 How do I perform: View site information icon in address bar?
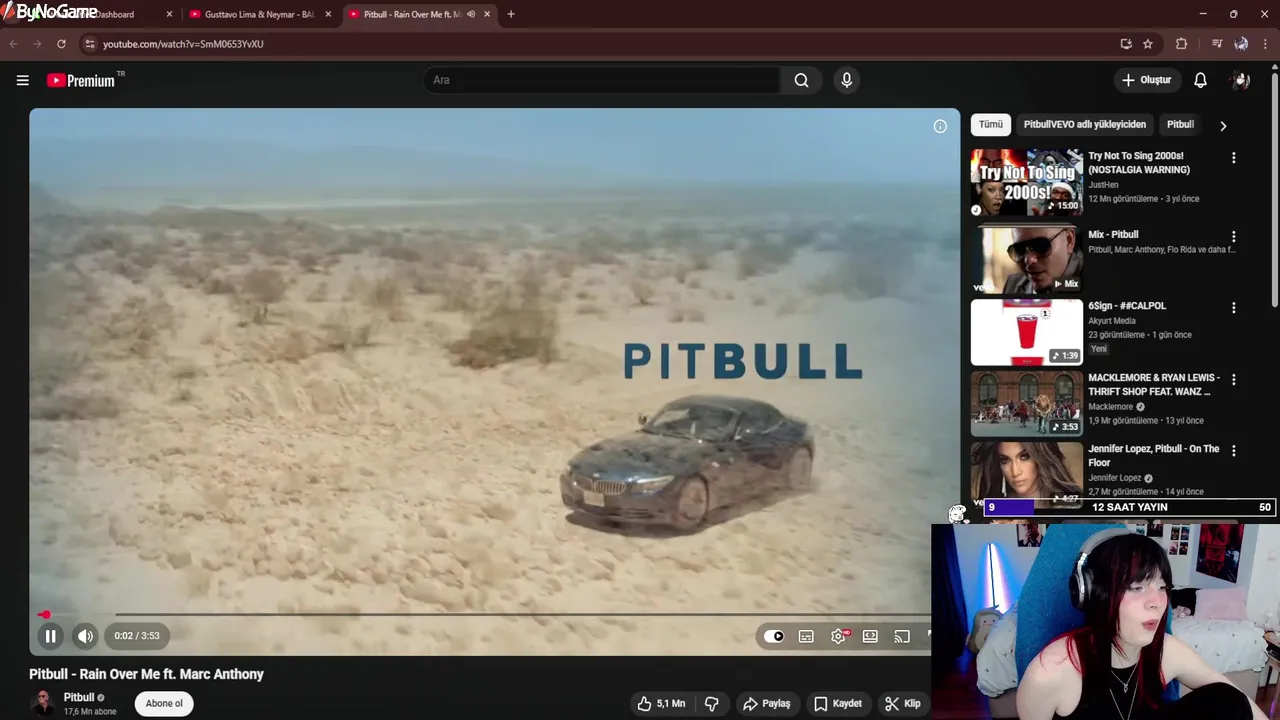pos(89,44)
